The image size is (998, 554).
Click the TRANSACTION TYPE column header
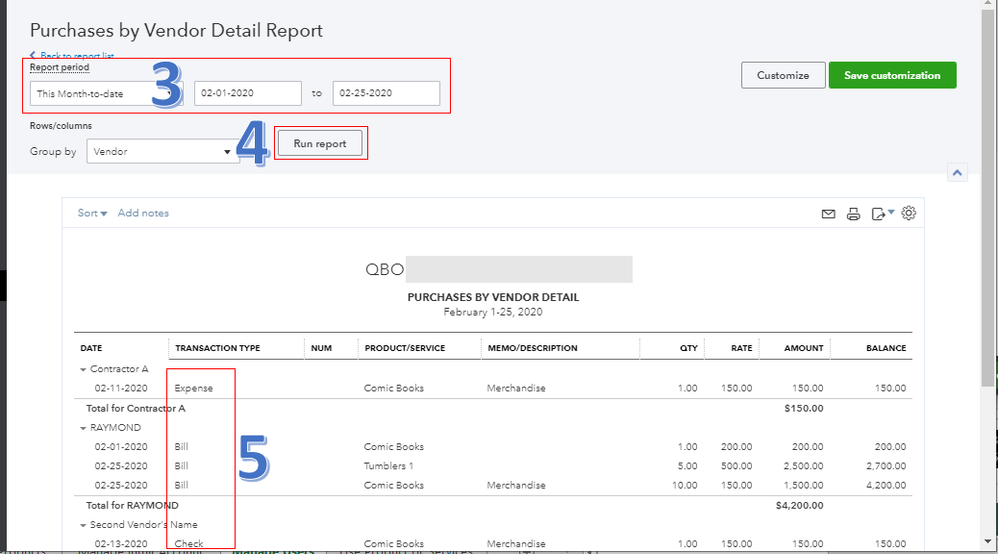pyautogui.click(x=217, y=348)
